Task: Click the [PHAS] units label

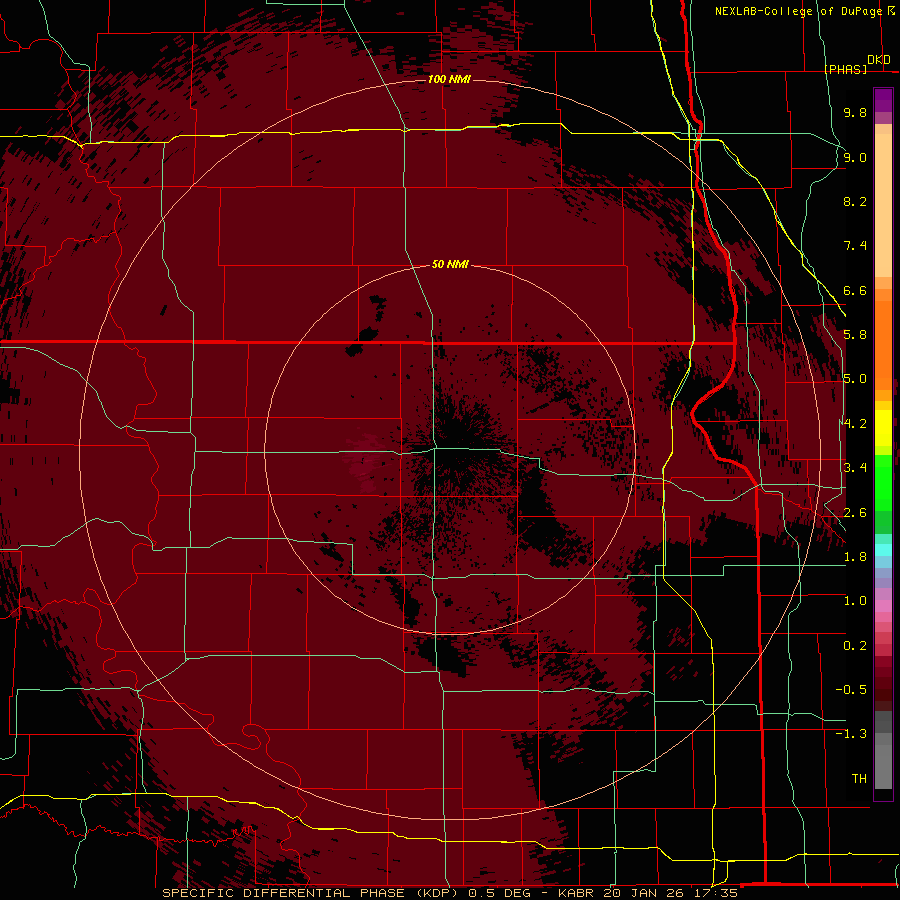Action: click(x=845, y=69)
